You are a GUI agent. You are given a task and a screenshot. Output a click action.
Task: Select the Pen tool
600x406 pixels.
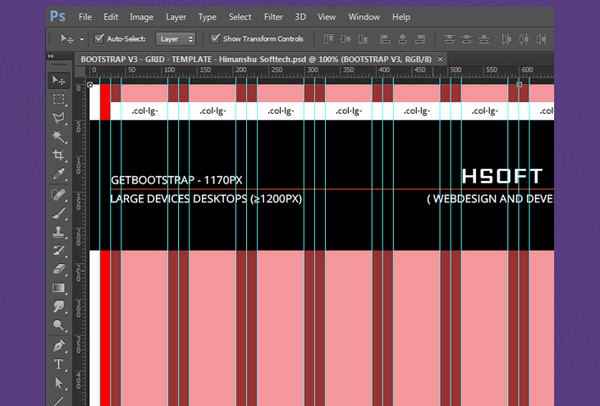point(59,346)
